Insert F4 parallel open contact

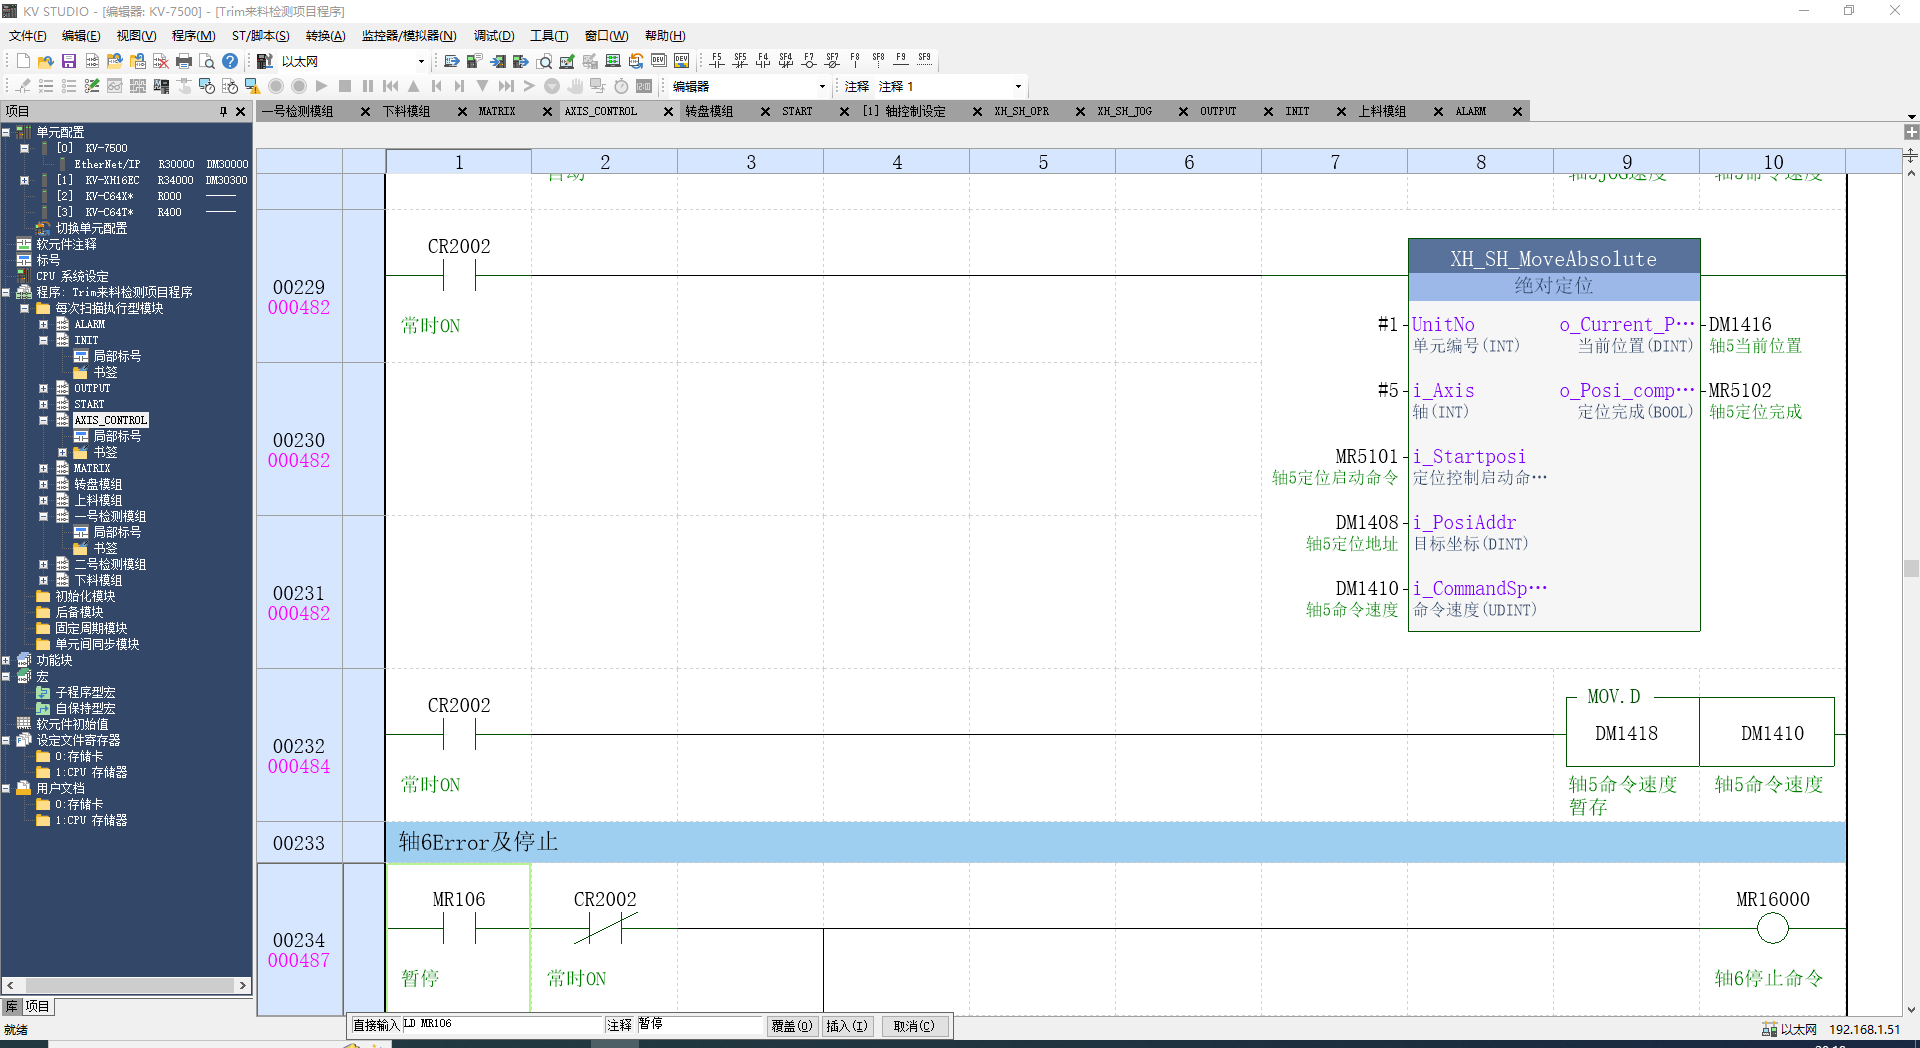[x=763, y=61]
